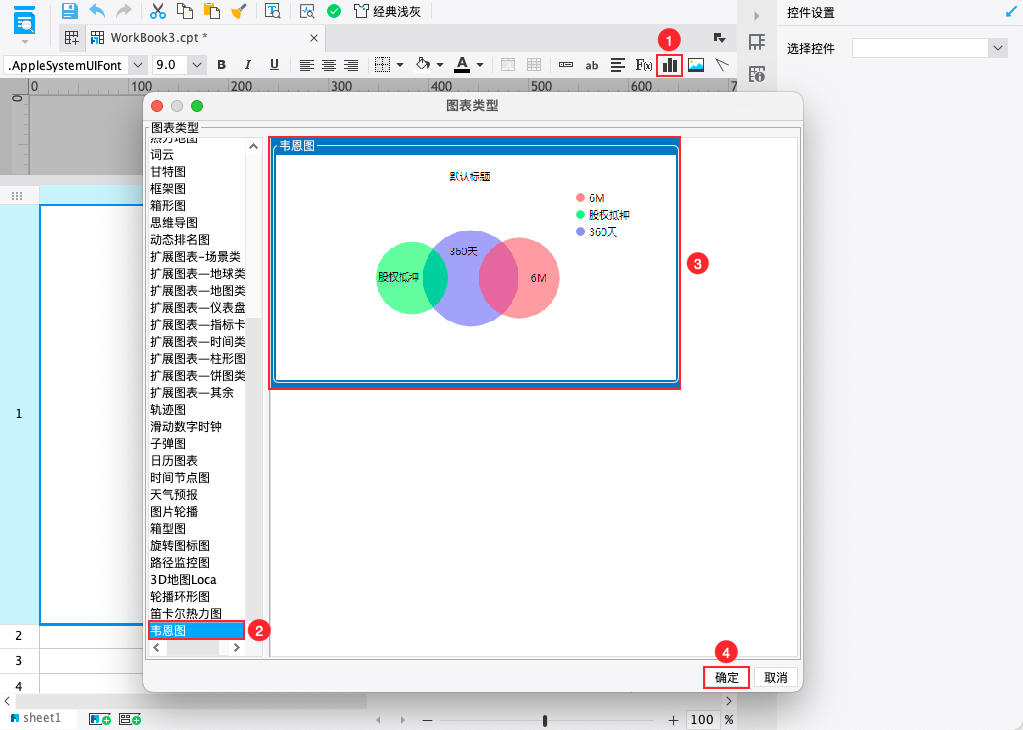Click the merge cells icon

pos(508,65)
